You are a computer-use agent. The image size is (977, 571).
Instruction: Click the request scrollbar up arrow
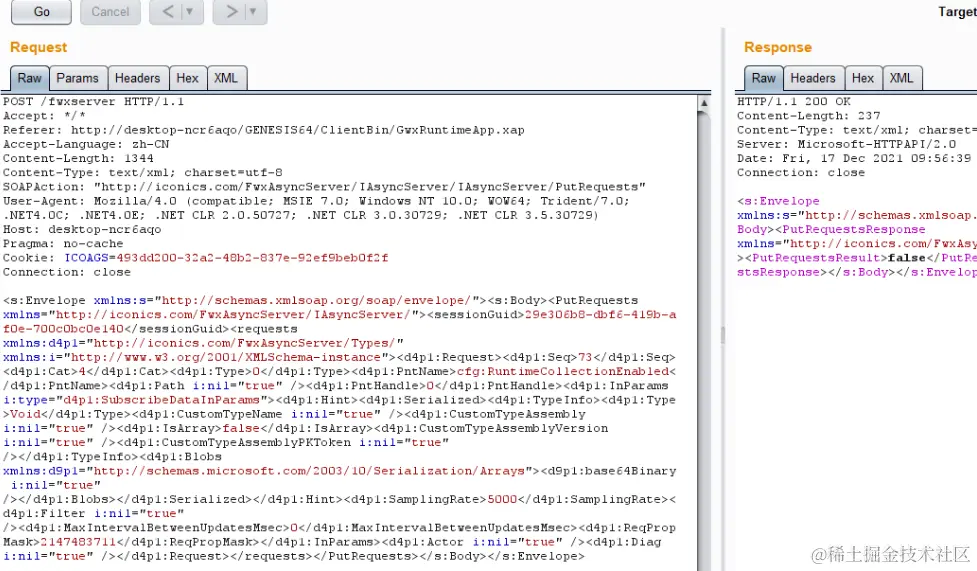point(703,103)
